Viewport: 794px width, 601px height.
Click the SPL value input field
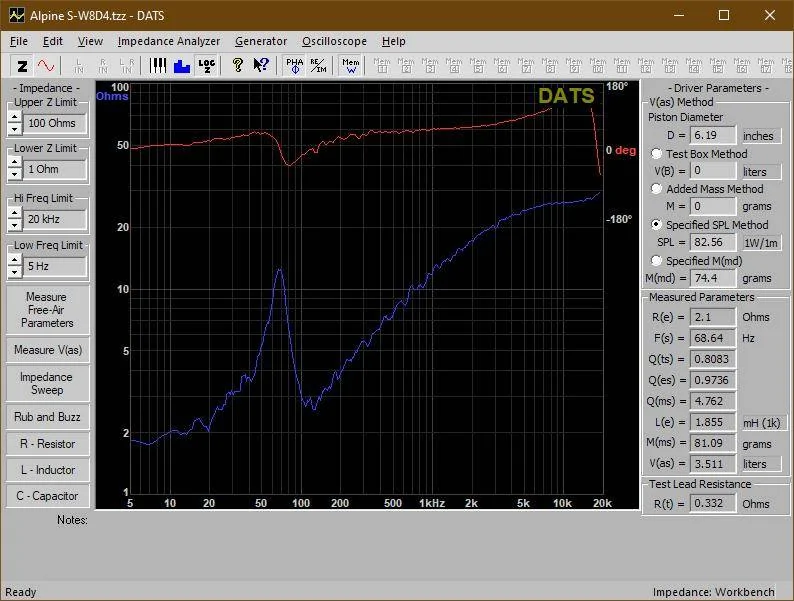click(x=712, y=242)
